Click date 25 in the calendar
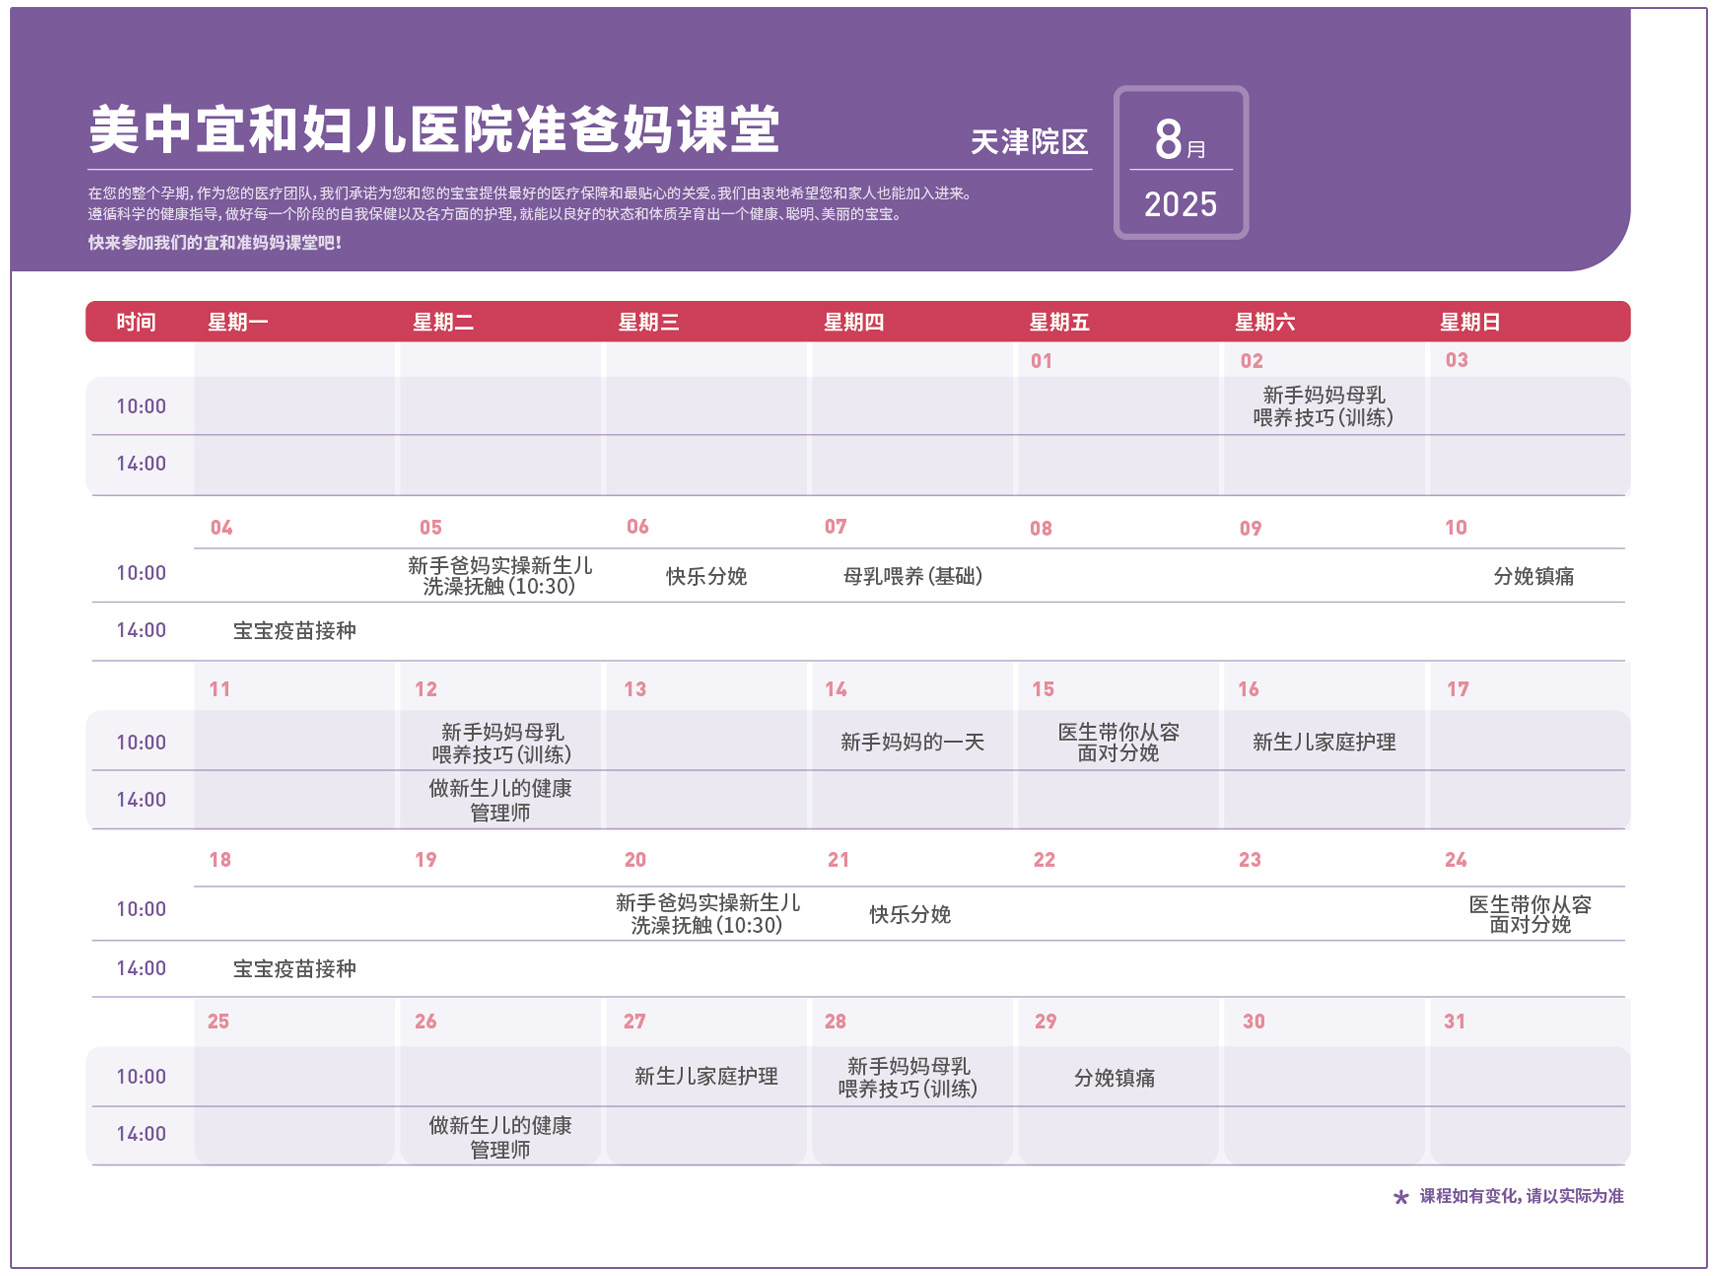 218,1022
